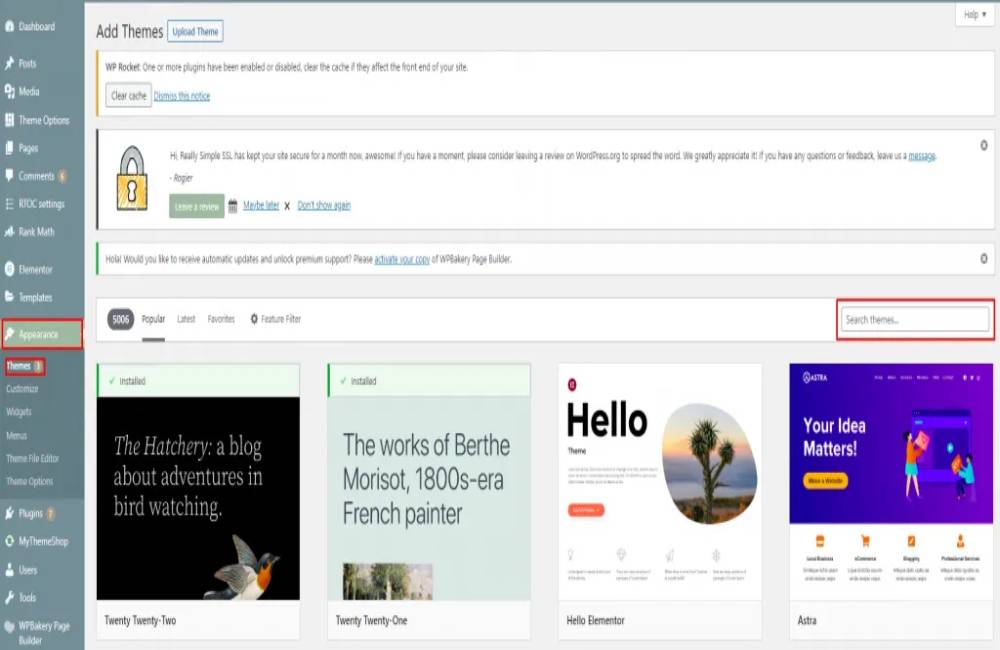Image resolution: width=1000 pixels, height=650 pixels.
Task: Switch to the Latest tab
Action: 186,319
